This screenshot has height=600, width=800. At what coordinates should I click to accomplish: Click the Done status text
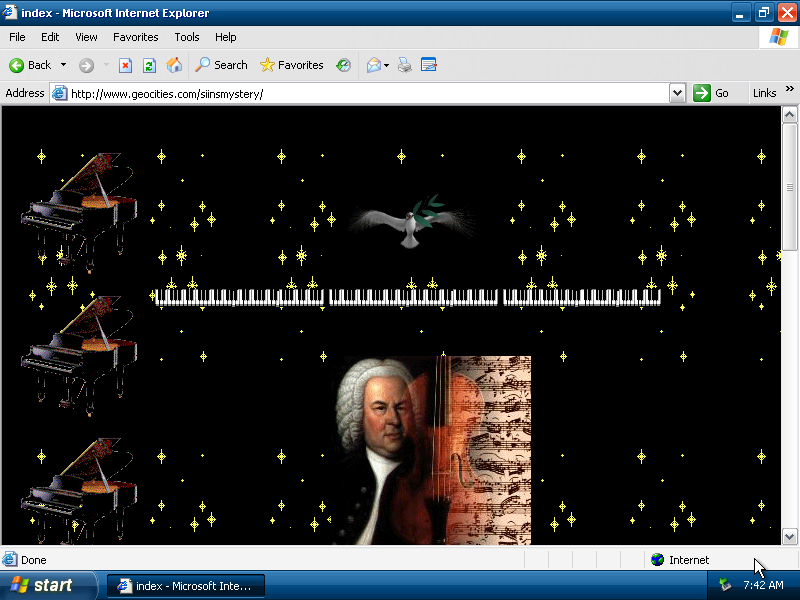pos(34,560)
